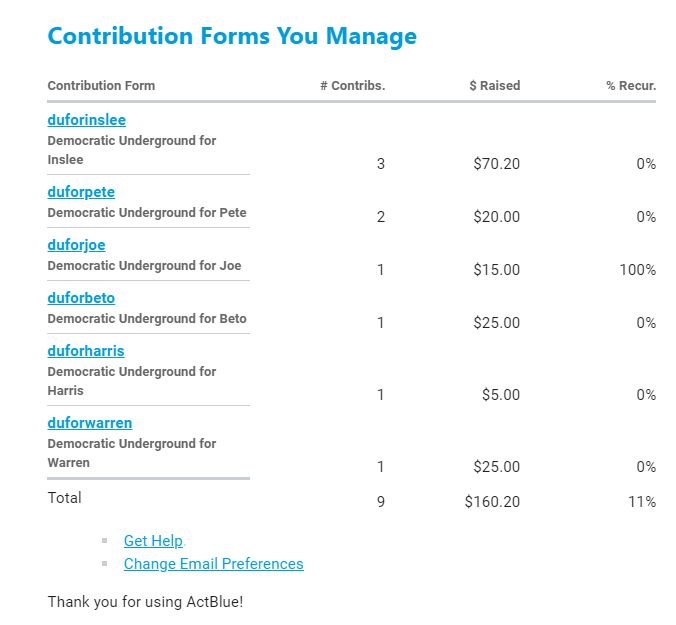Select the $70.20 raised amount for Inslee

(496, 164)
